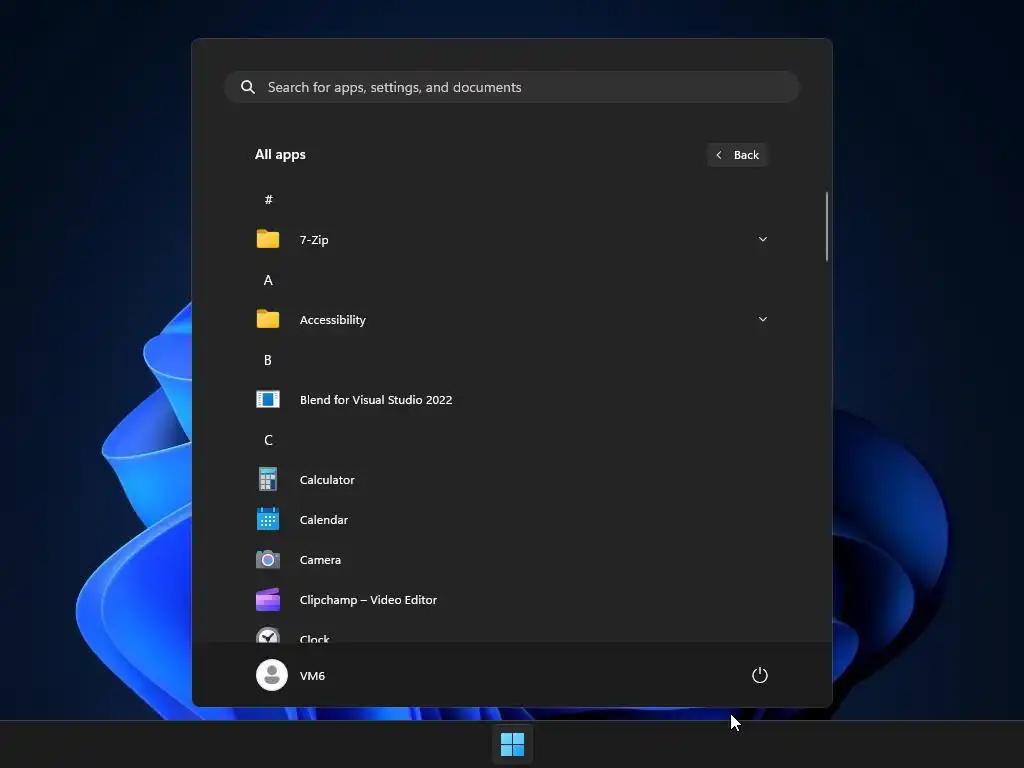Click the 'Calendar' app name
1024x768 pixels.
(x=324, y=520)
